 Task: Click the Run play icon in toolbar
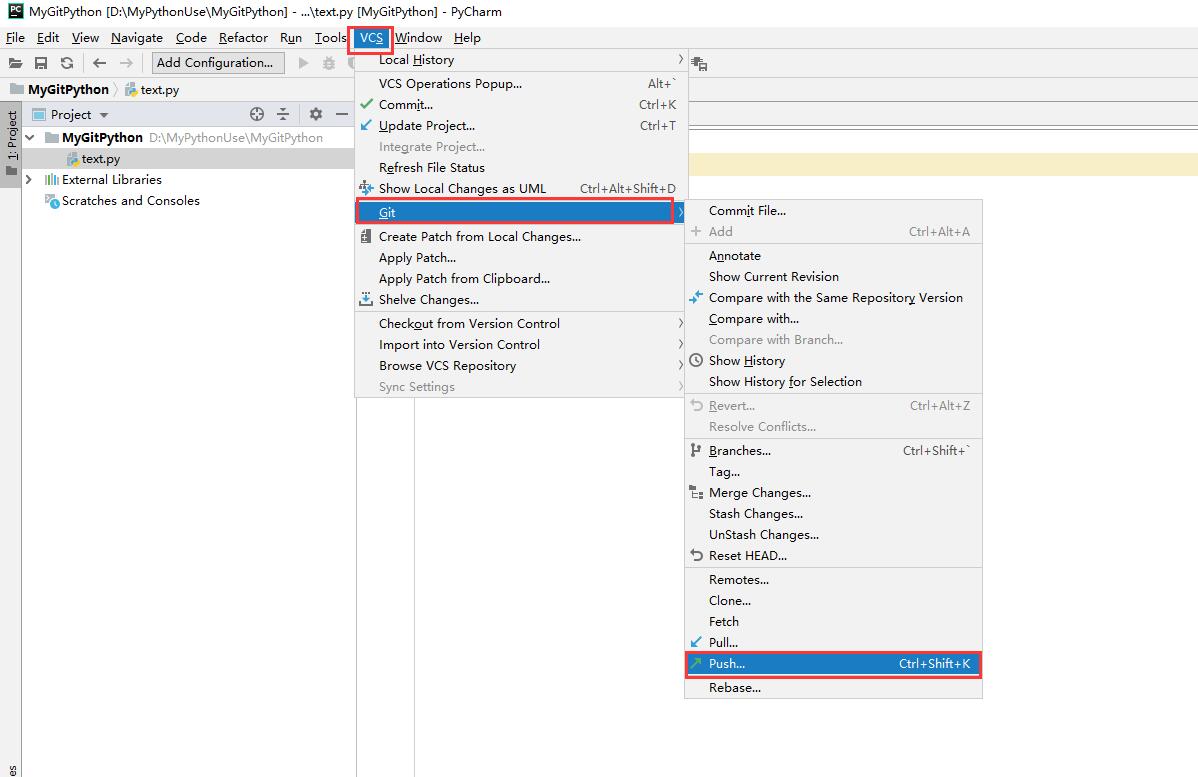point(303,63)
